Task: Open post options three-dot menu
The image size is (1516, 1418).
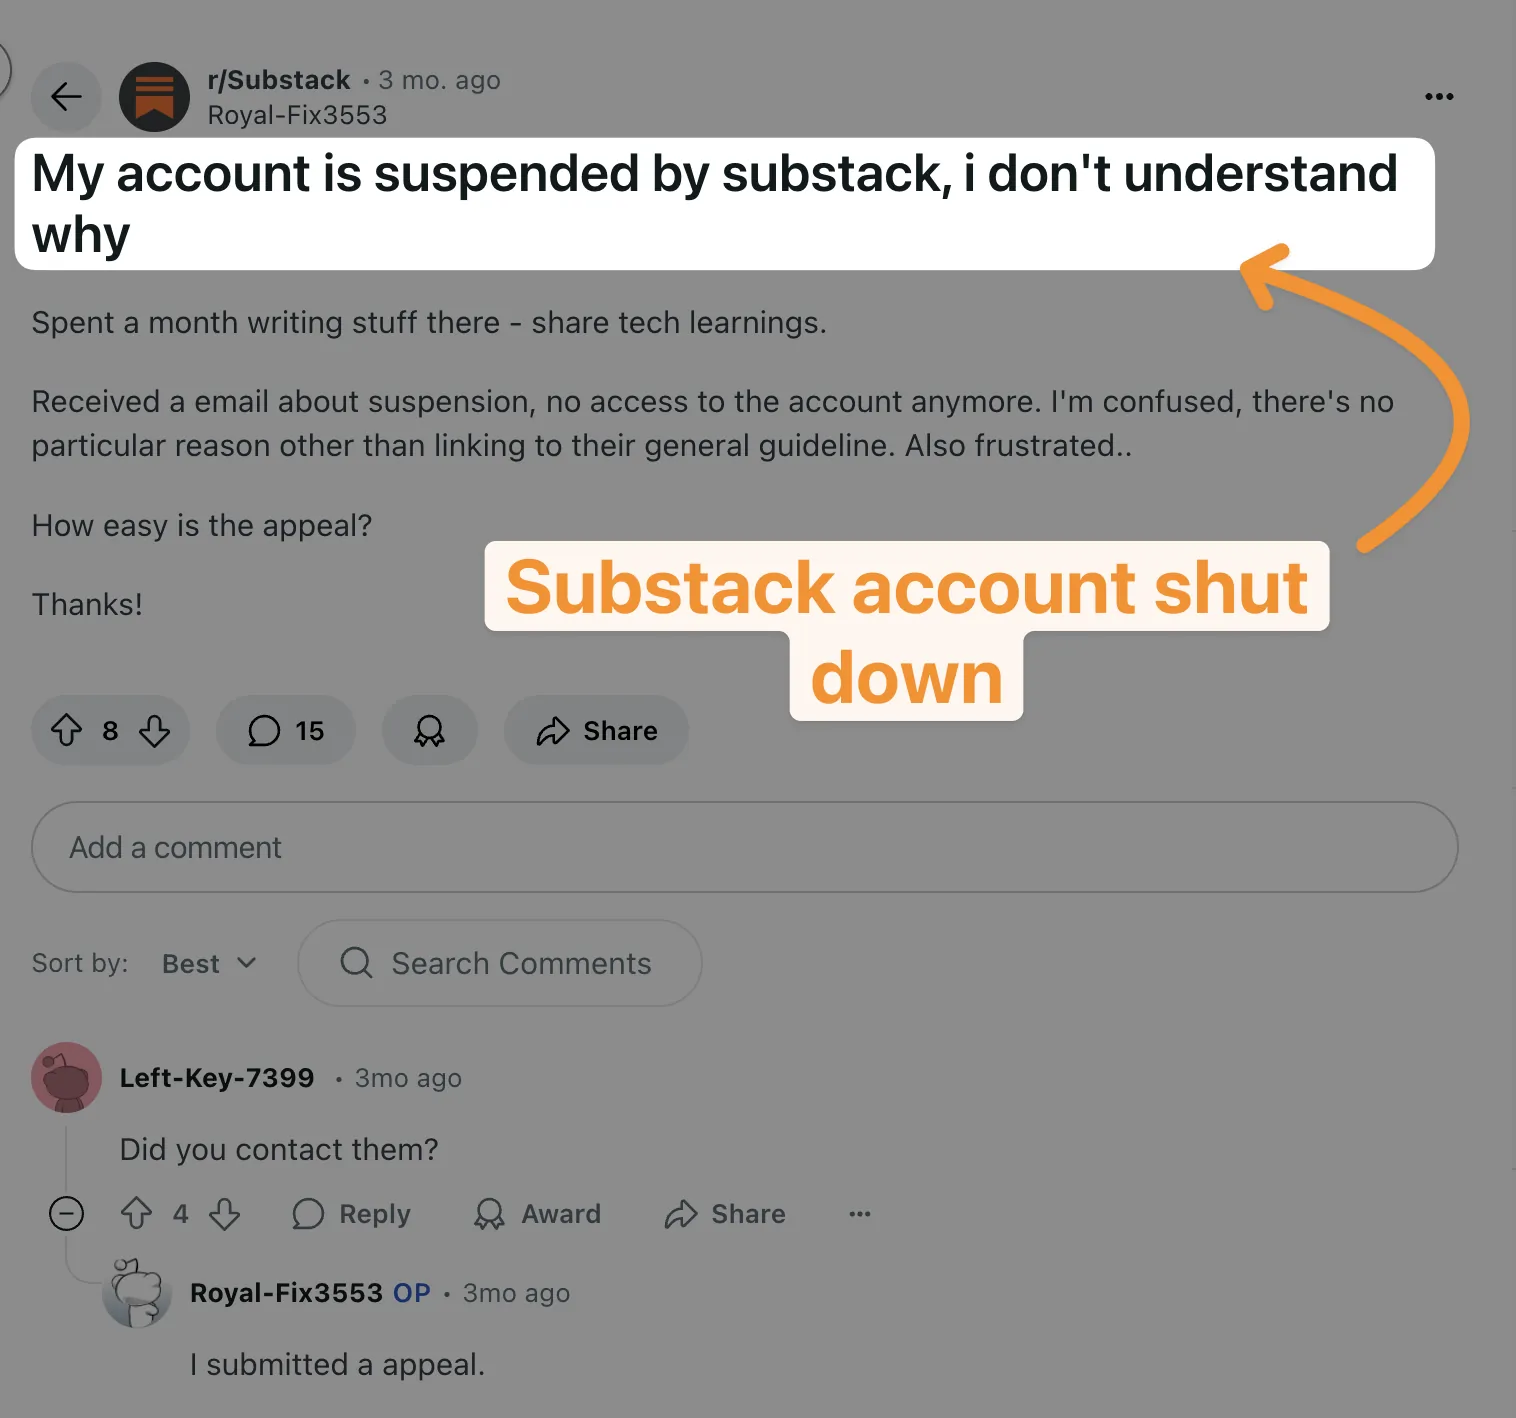Action: (x=1439, y=97)
